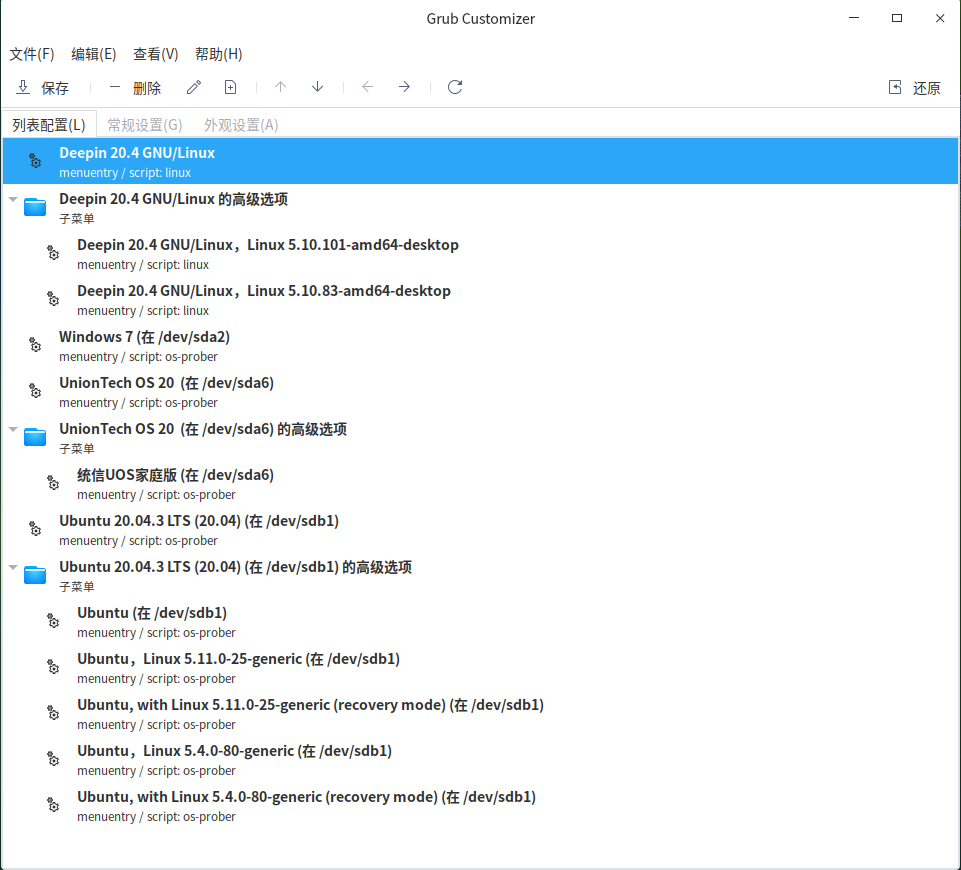Select the rename entry pencil icon

(193, 87)
